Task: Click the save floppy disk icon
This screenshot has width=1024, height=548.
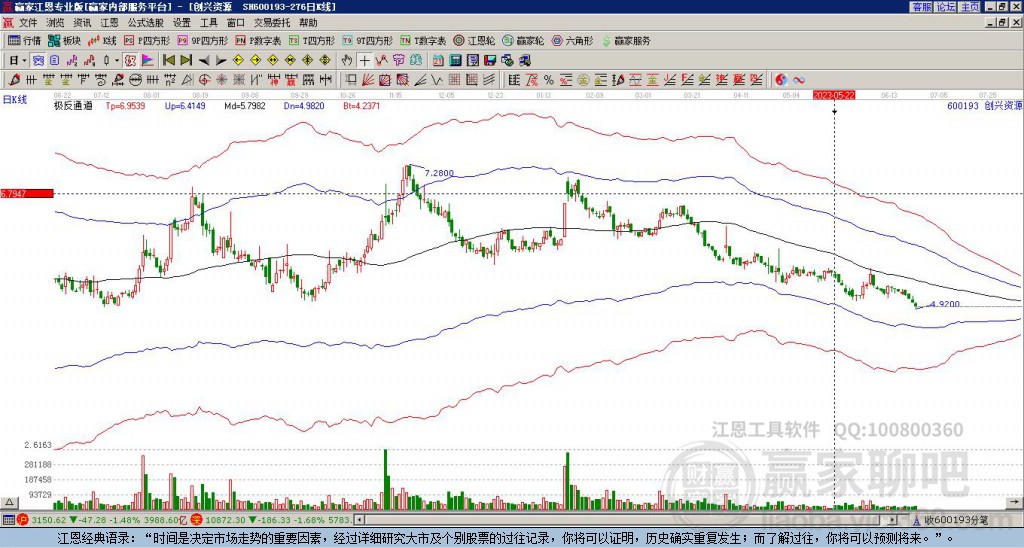Action: tap(490, 60)
